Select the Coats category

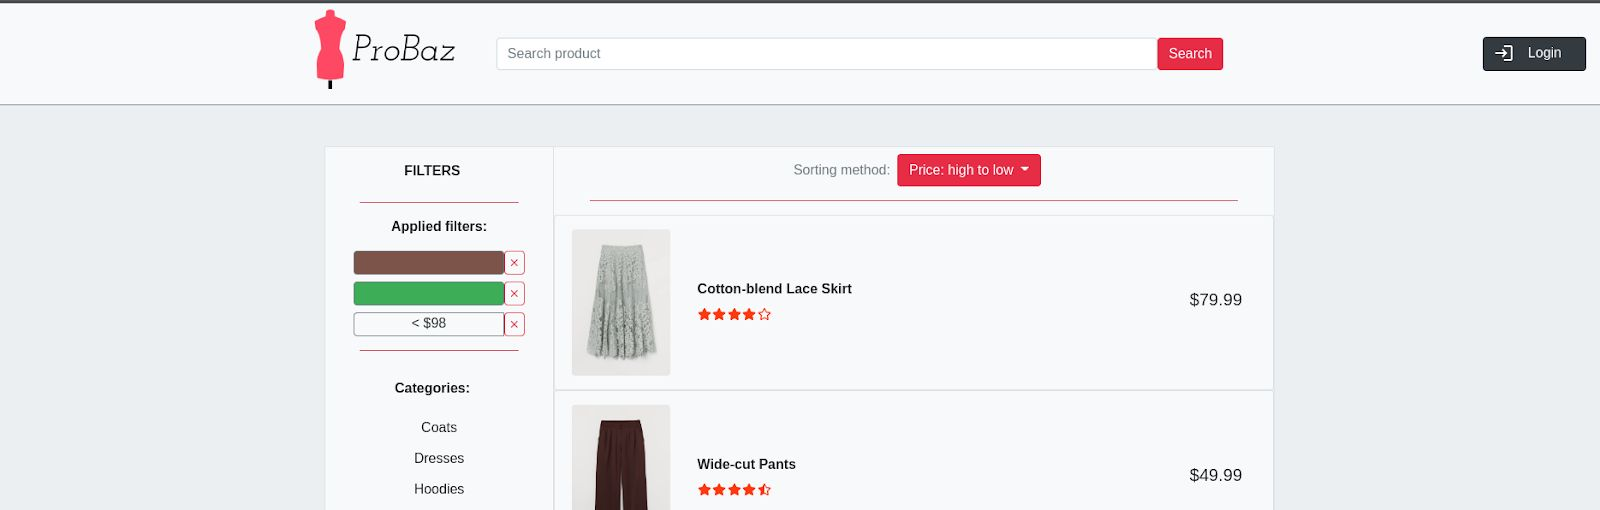tap(439, 427)
